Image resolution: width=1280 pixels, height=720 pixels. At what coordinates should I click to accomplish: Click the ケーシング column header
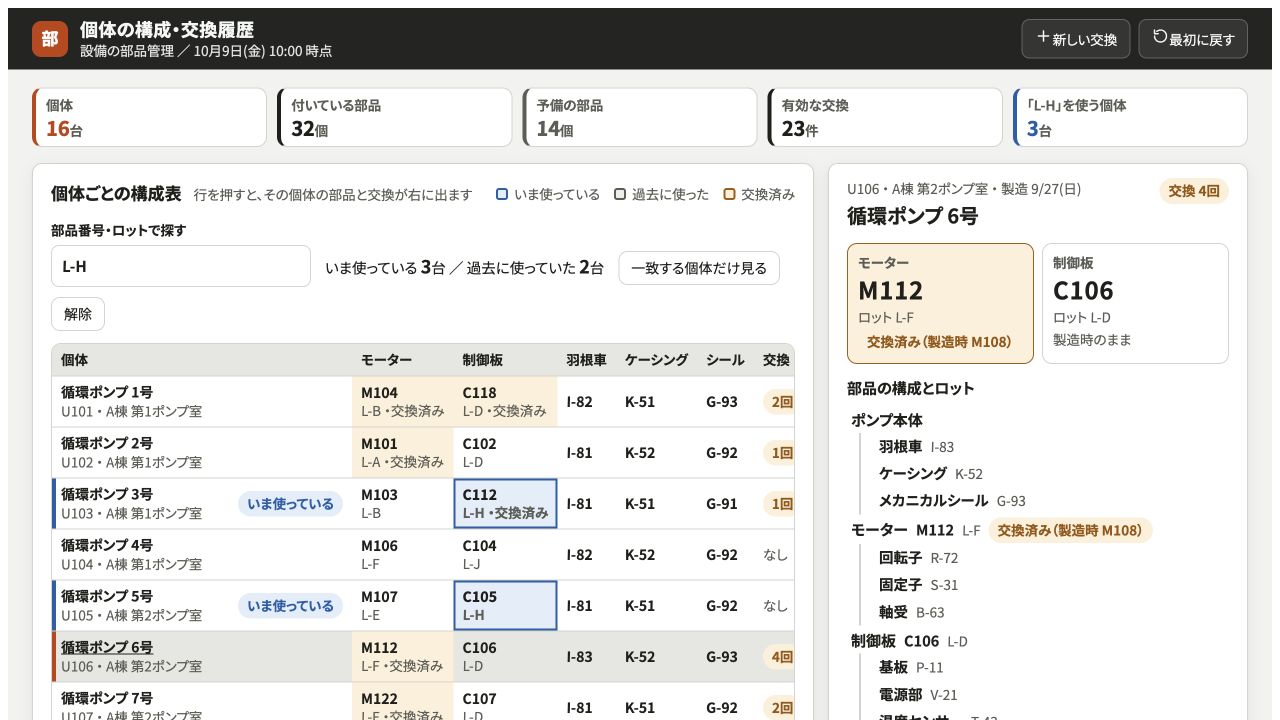[656, 360]
